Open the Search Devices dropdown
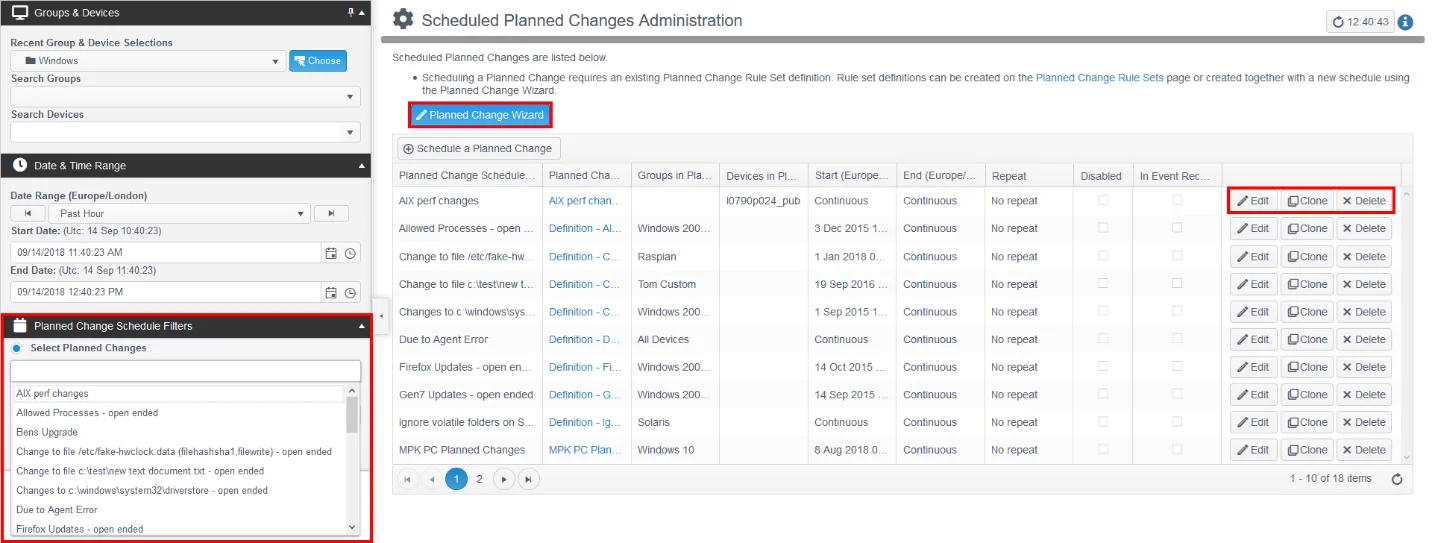This screenshot has height=543, width=1432. click(x=351, y=133)
